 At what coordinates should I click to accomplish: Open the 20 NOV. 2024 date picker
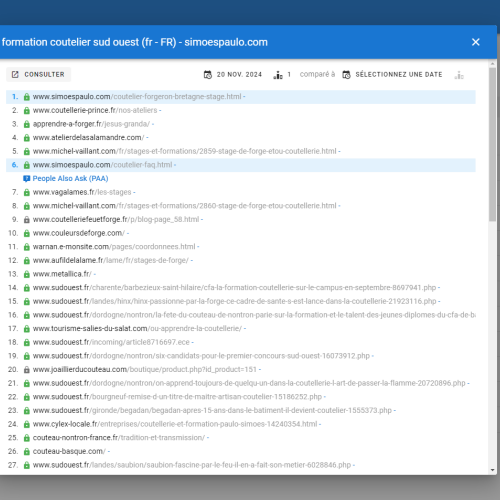coord(233,74)
